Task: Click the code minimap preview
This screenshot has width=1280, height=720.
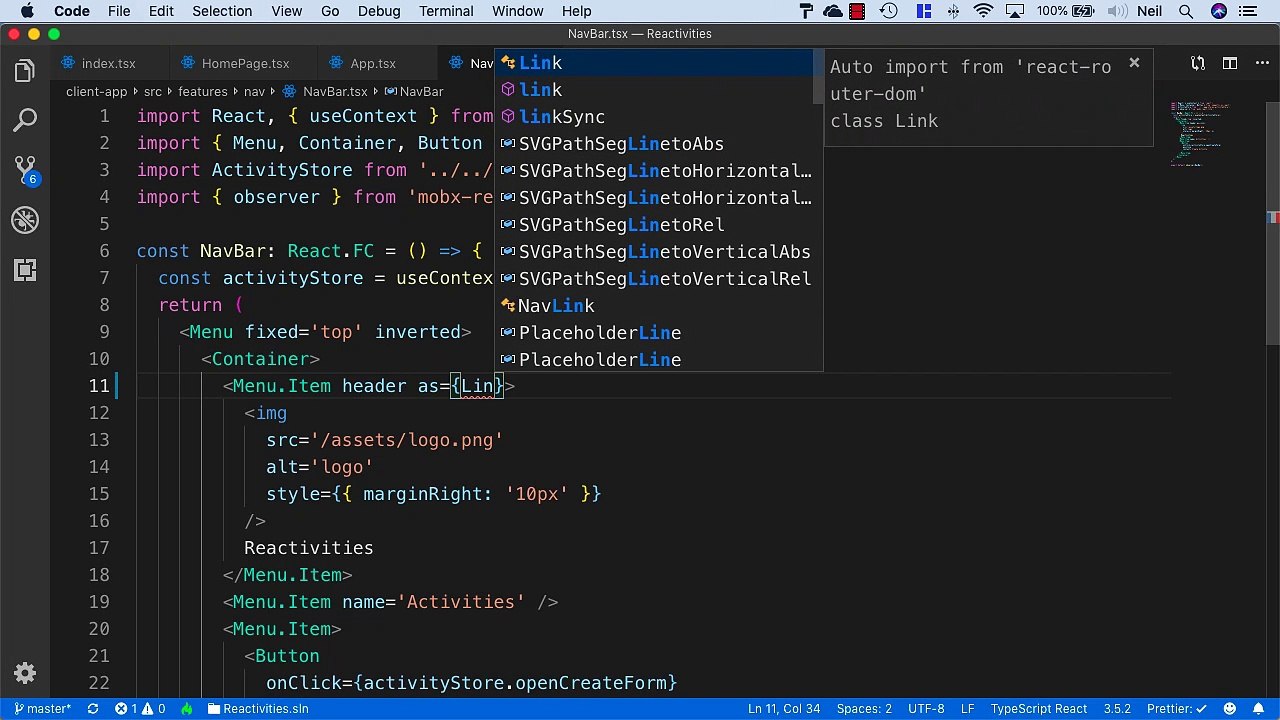Action: 1200,135
